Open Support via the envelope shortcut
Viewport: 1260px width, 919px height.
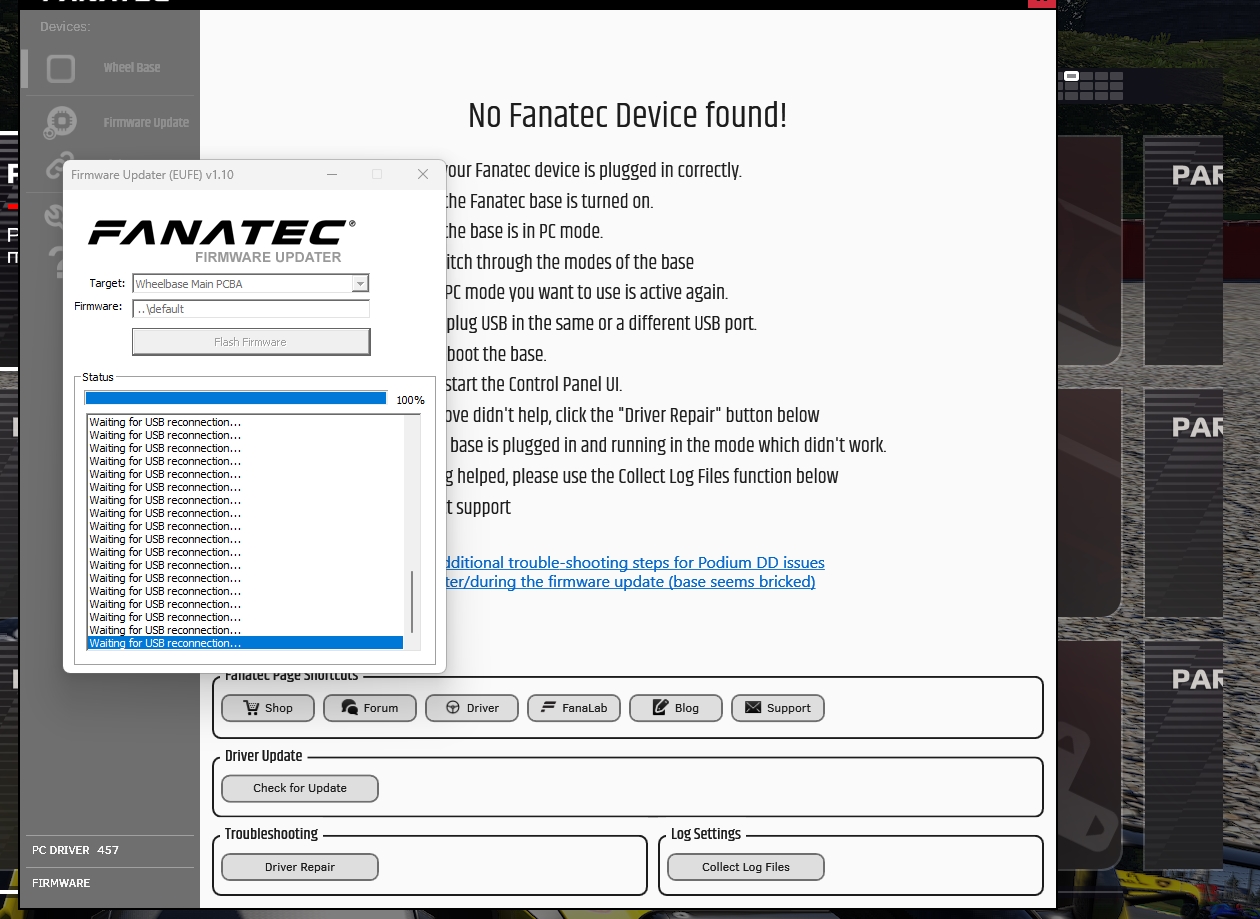click(x=777, y=708)
